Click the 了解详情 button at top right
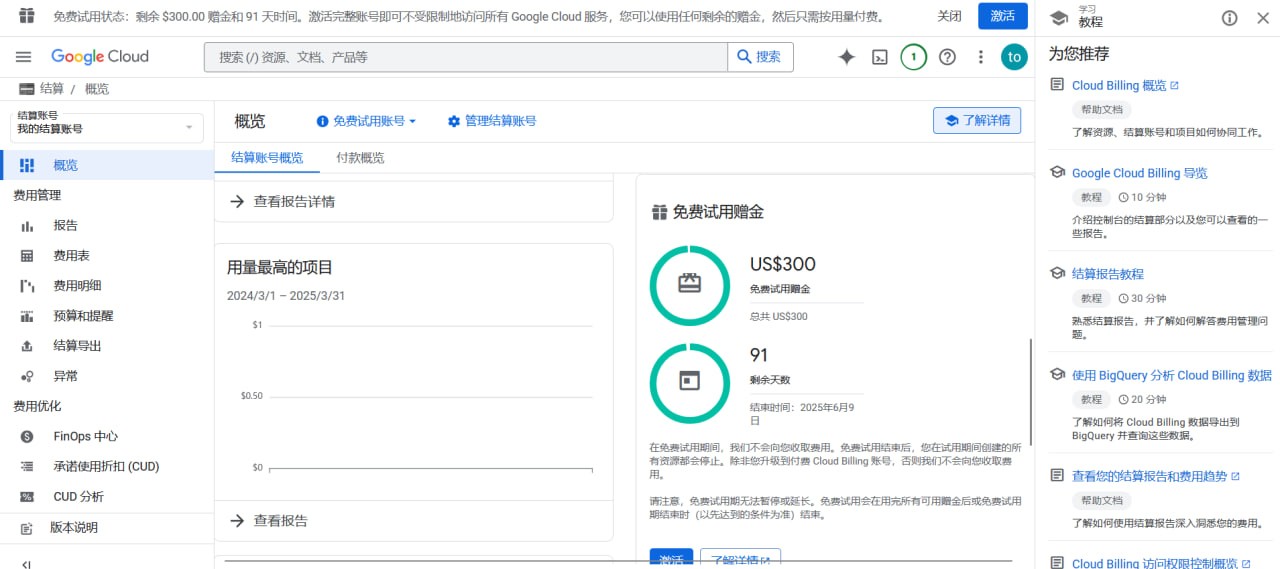Viewport: 1280px width, 569px height. 977,120
